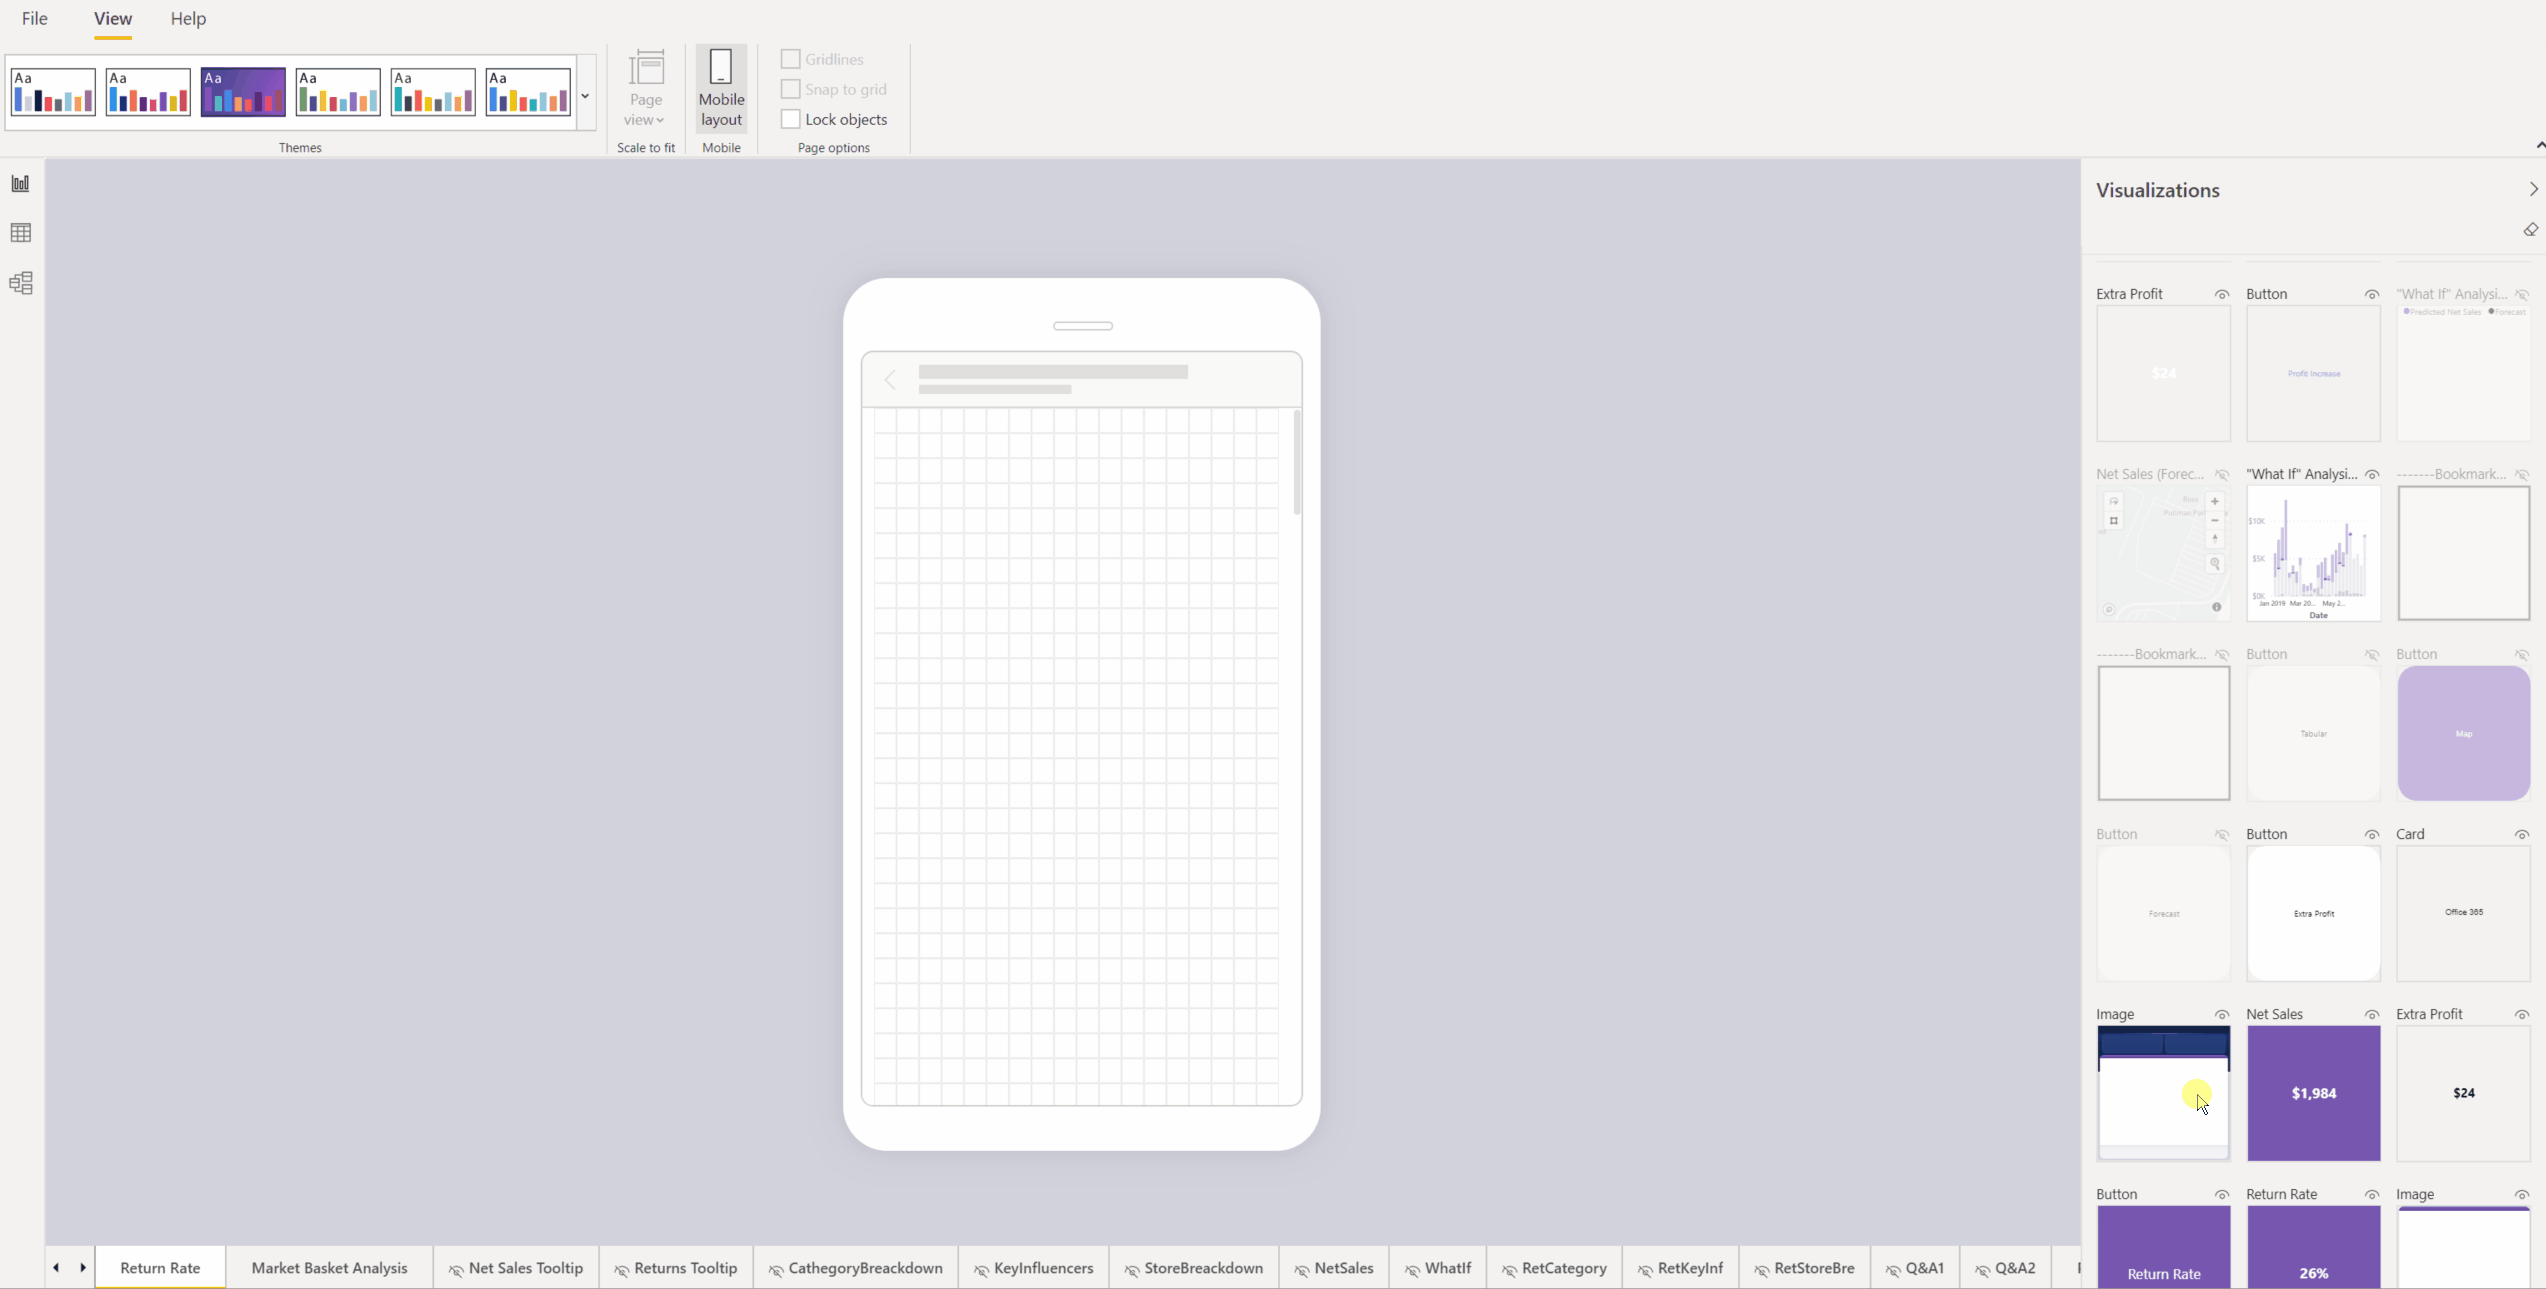This screenshot has height=1289, width=2546.
Task: Collapse the Visualizations pane chevron
Action: [2532, 189]
